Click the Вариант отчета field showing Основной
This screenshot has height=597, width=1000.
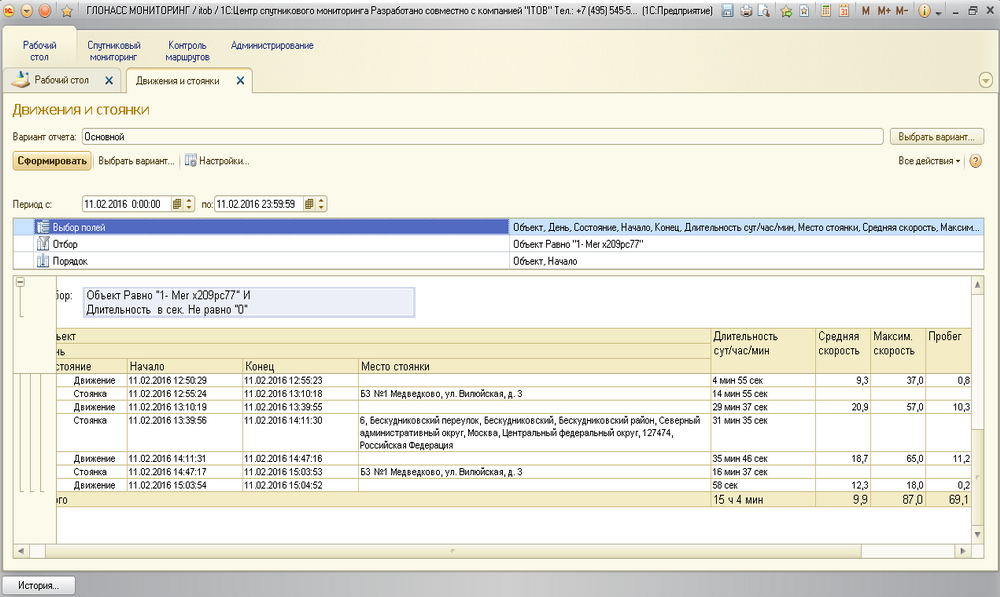482,136
